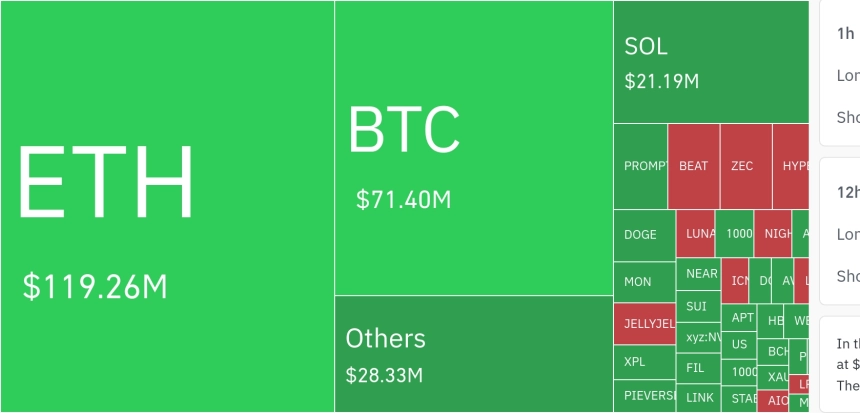Open the Others $28.33M tile
The image size is (860, 413).
coord(473,353)
